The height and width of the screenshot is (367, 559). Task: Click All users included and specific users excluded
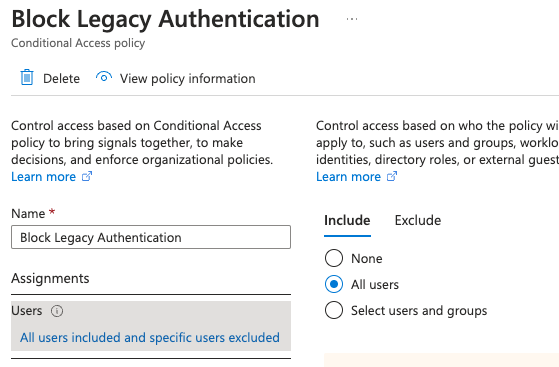[150, 337]
